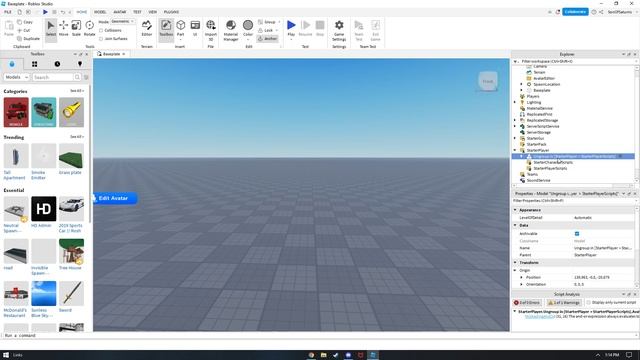Click the Windows Start button

[x=6, y=355]
